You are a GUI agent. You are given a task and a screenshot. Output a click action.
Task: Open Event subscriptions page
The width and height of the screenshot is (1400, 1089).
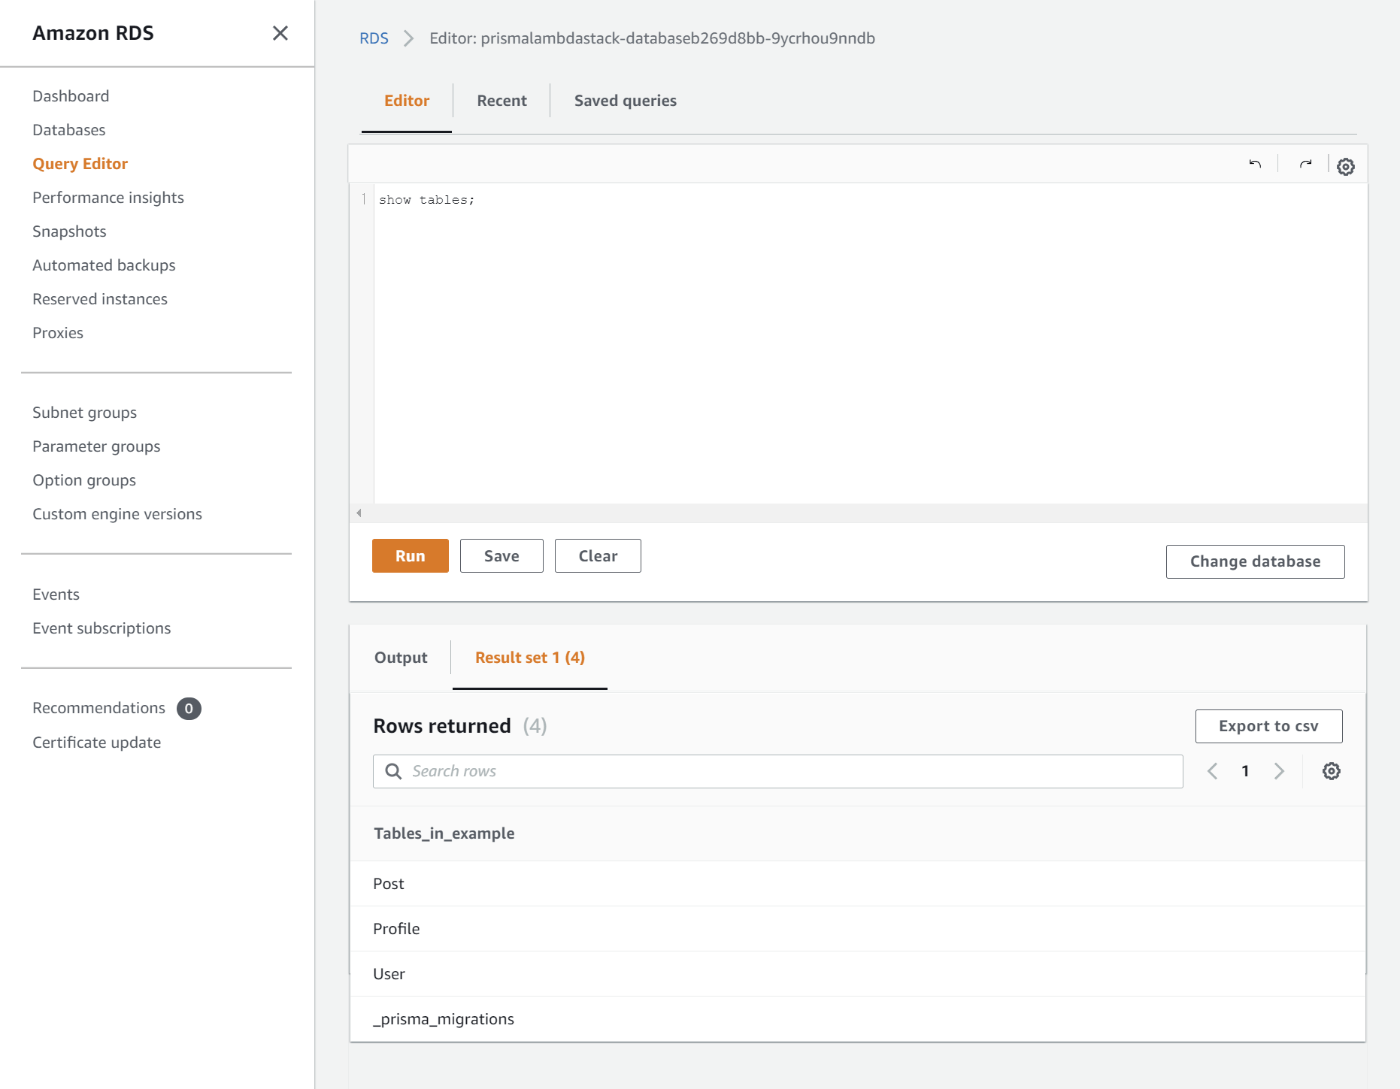(102, 628)
